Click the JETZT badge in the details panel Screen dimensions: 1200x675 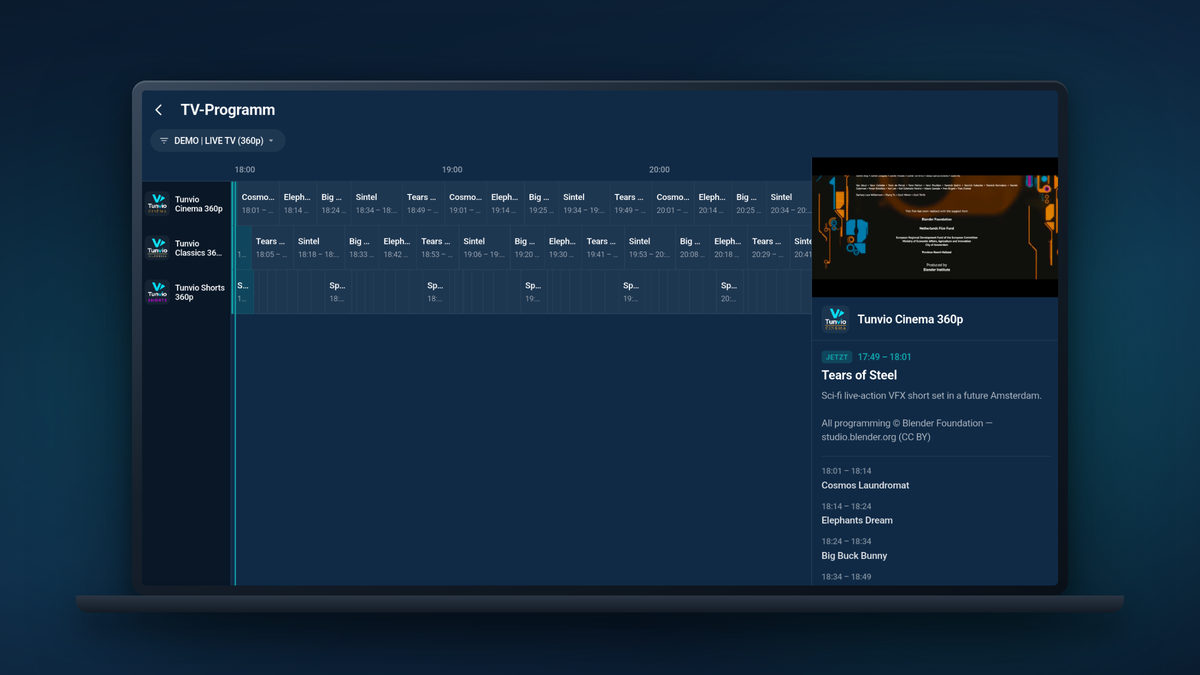point(836,357)
